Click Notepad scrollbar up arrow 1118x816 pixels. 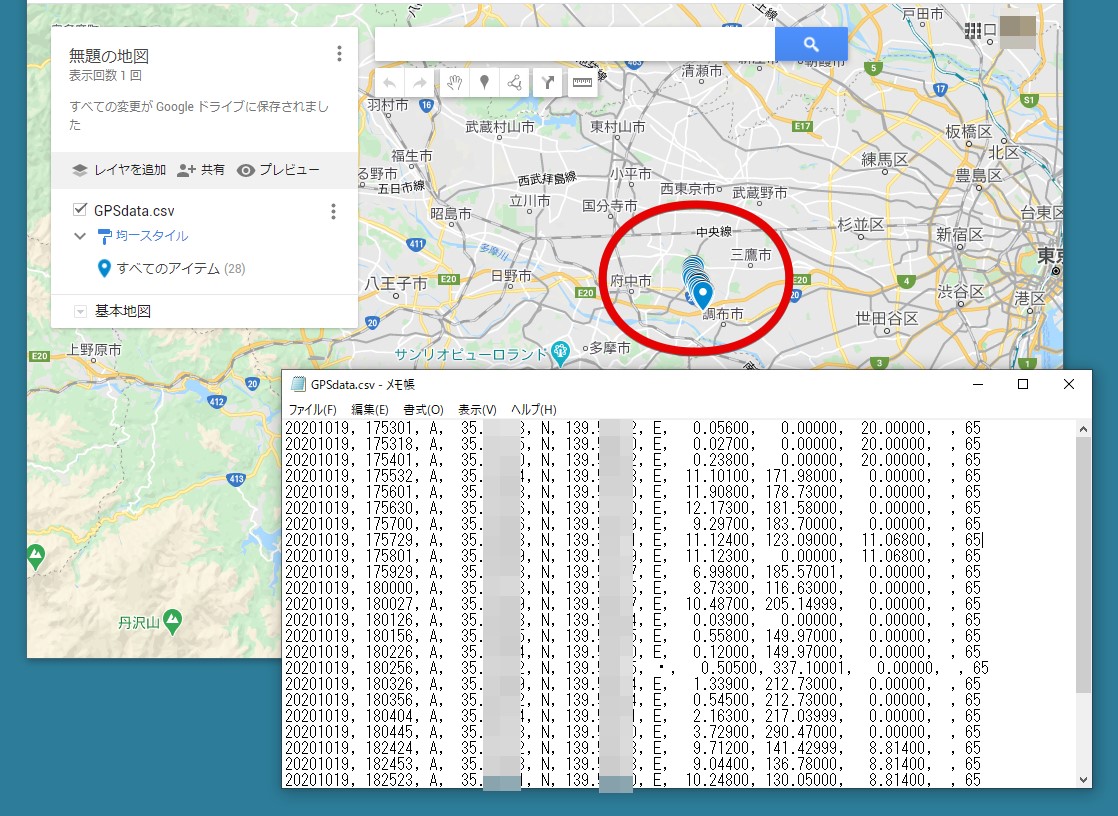tap(1084, 429)
